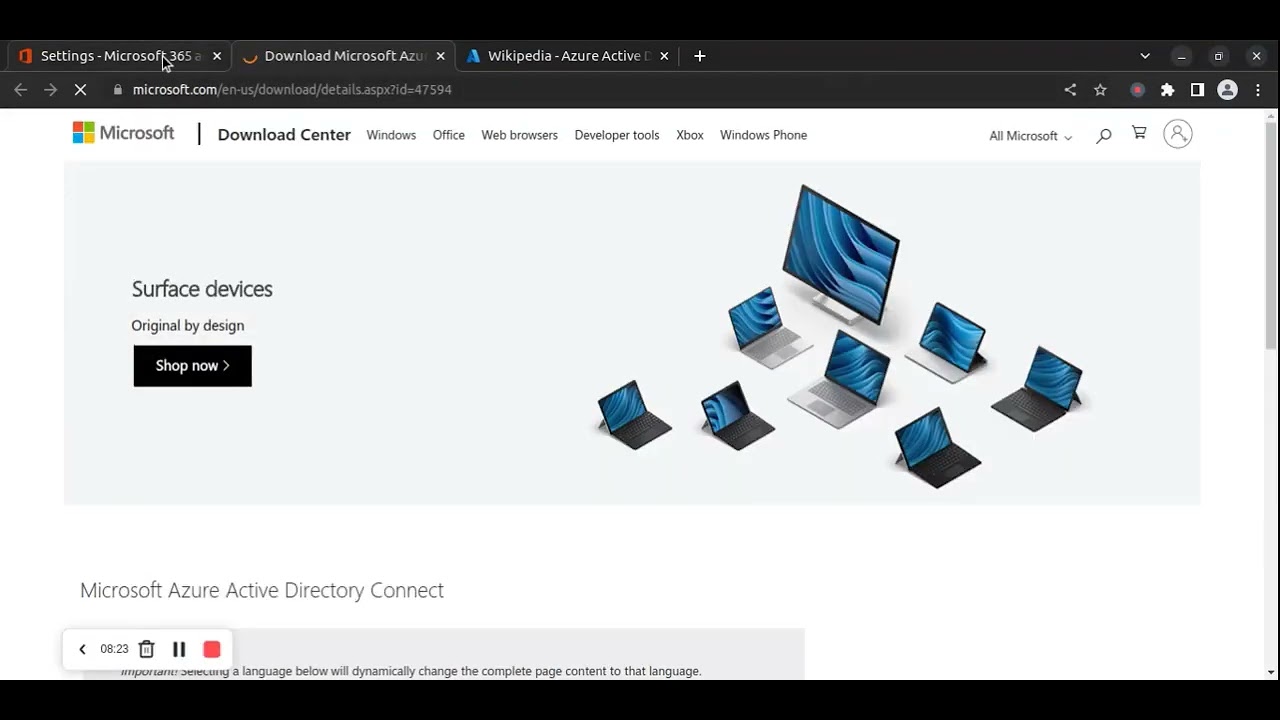Open the Xbox menu item
Image resolution: width=1280 pixels, height=720 pixels.
[690, 135]
